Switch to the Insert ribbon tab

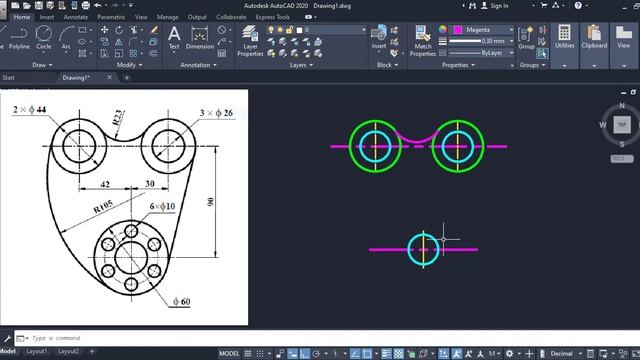[47, 17]
